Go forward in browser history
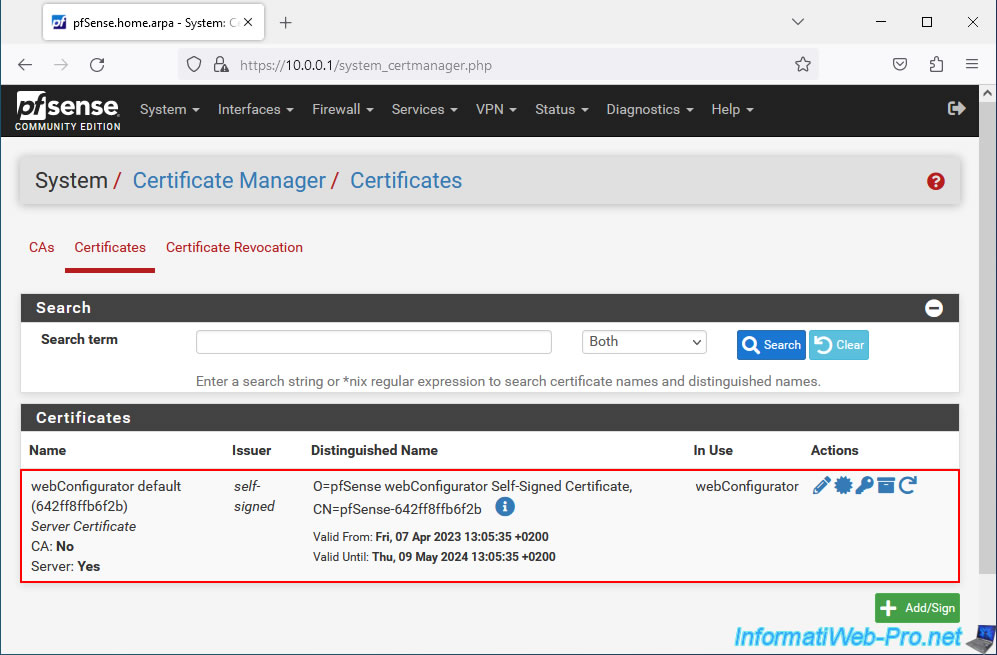Viewport: 997px width, 655px height. tap(61, 64)
